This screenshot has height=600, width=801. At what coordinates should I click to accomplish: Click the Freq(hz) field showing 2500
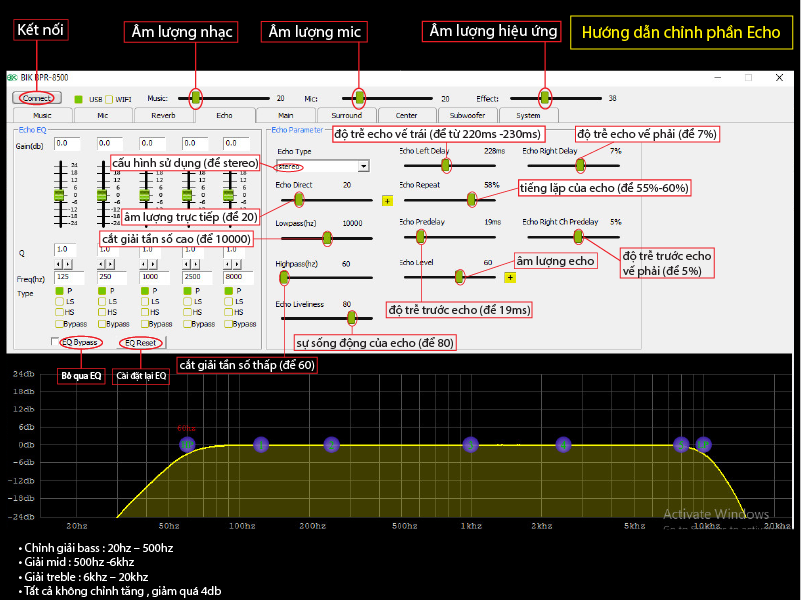[x=197, y=277]
